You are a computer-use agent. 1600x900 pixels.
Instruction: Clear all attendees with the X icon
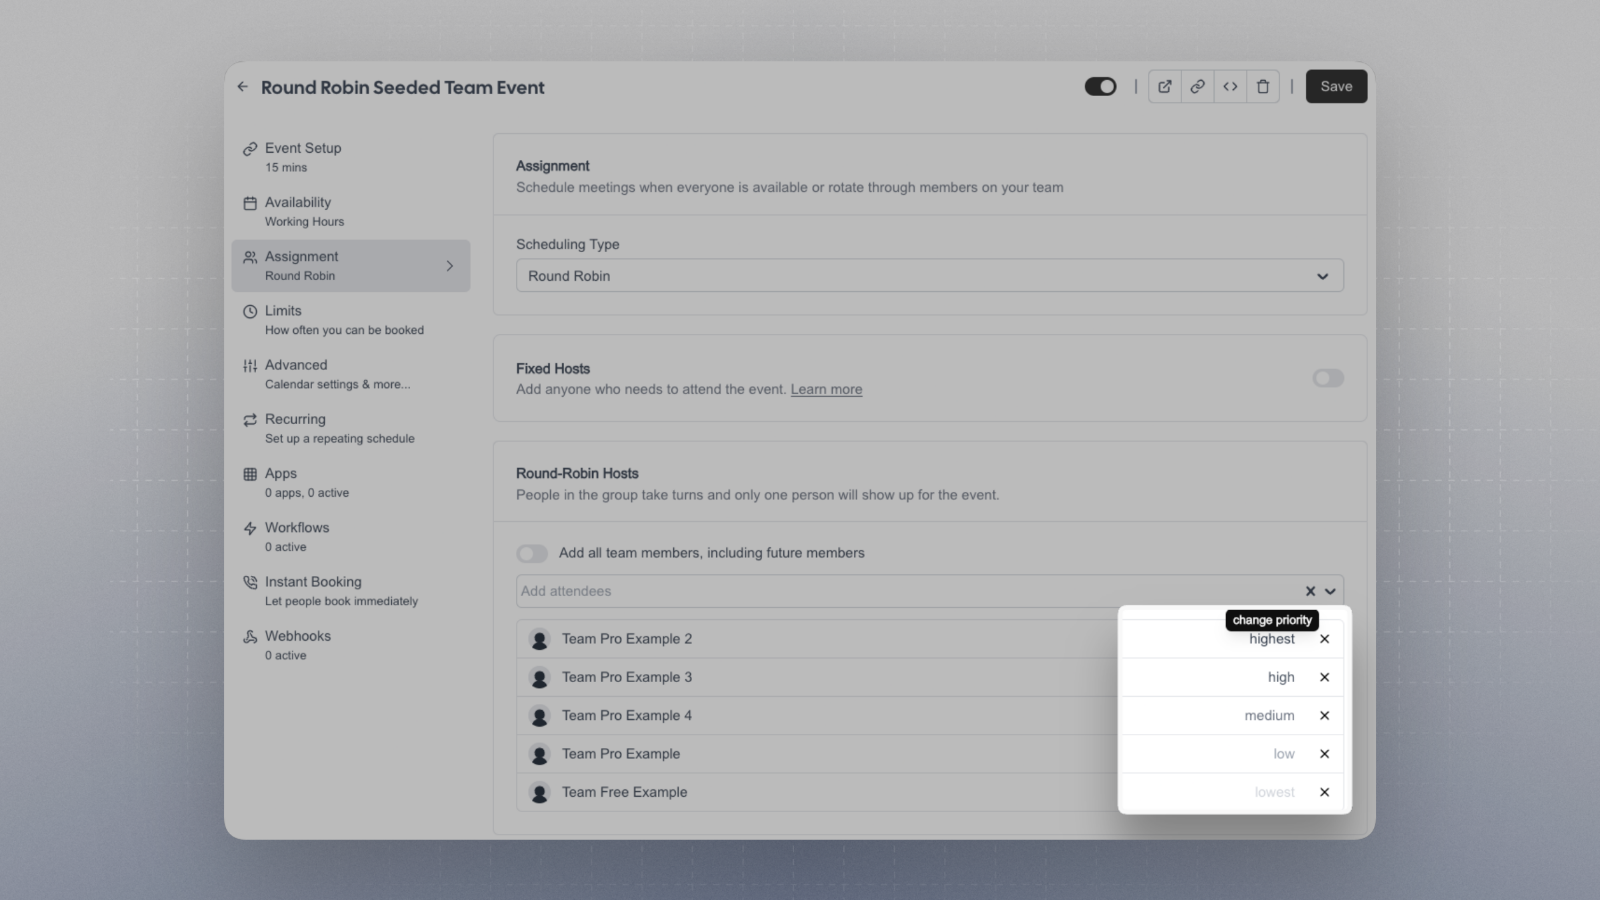pos(1310,591)
